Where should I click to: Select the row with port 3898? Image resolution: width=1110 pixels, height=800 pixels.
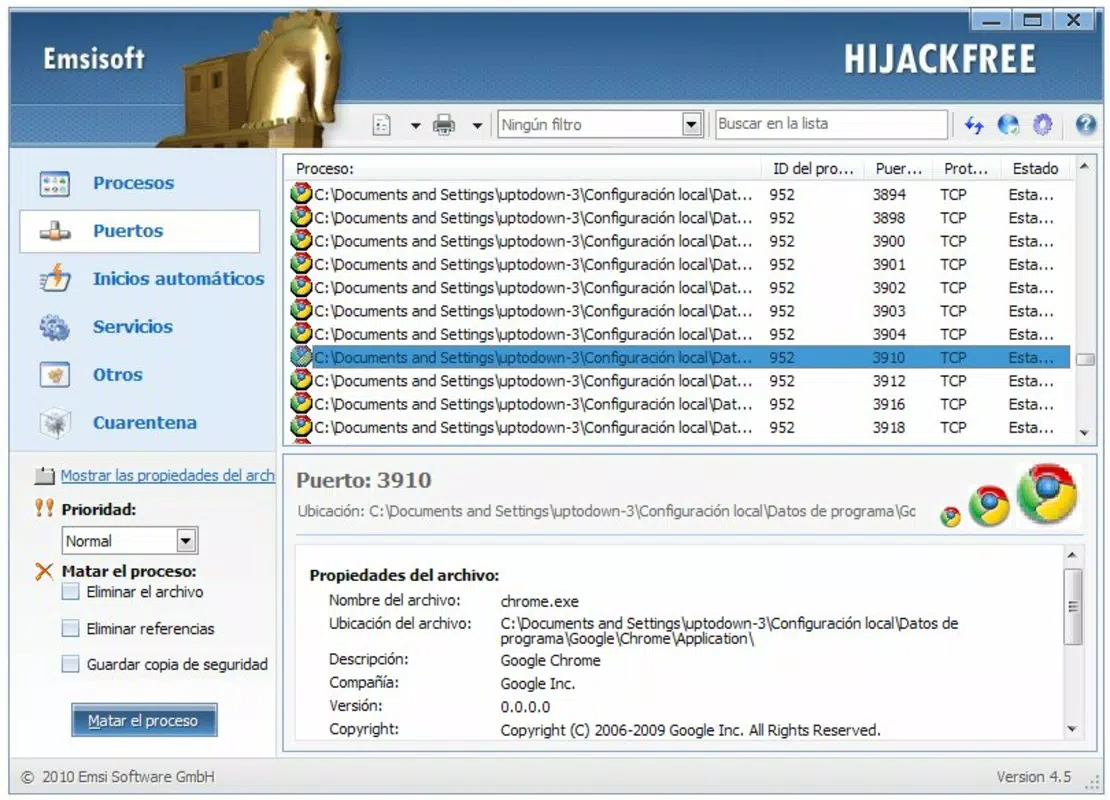(x=680, y=217)
